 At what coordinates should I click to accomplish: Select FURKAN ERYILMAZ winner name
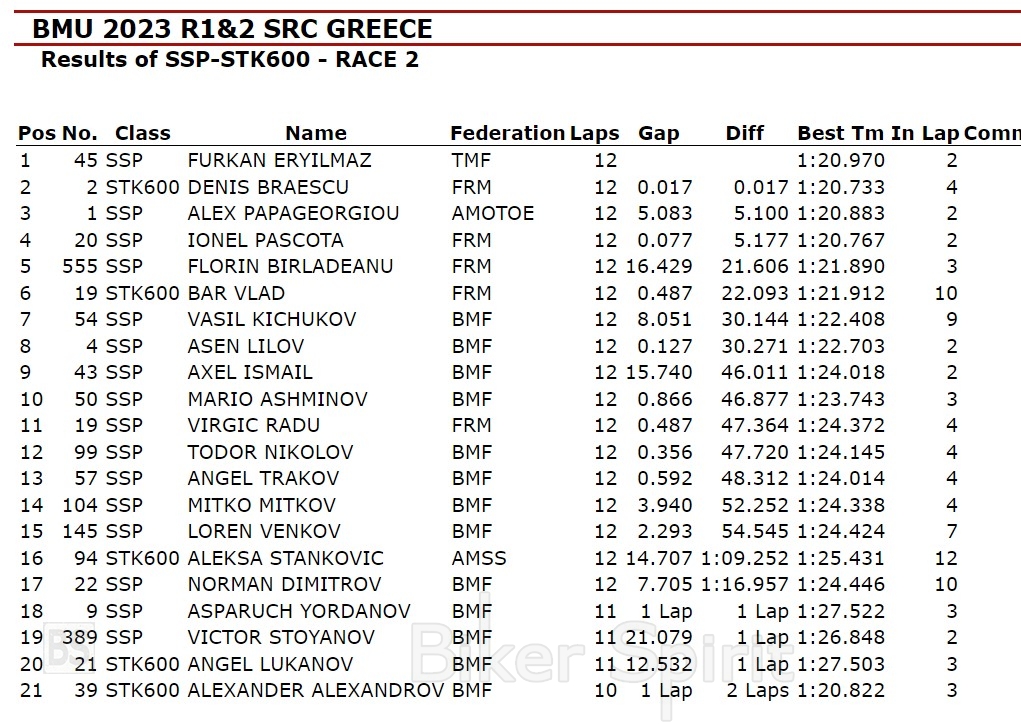[279, 160]
